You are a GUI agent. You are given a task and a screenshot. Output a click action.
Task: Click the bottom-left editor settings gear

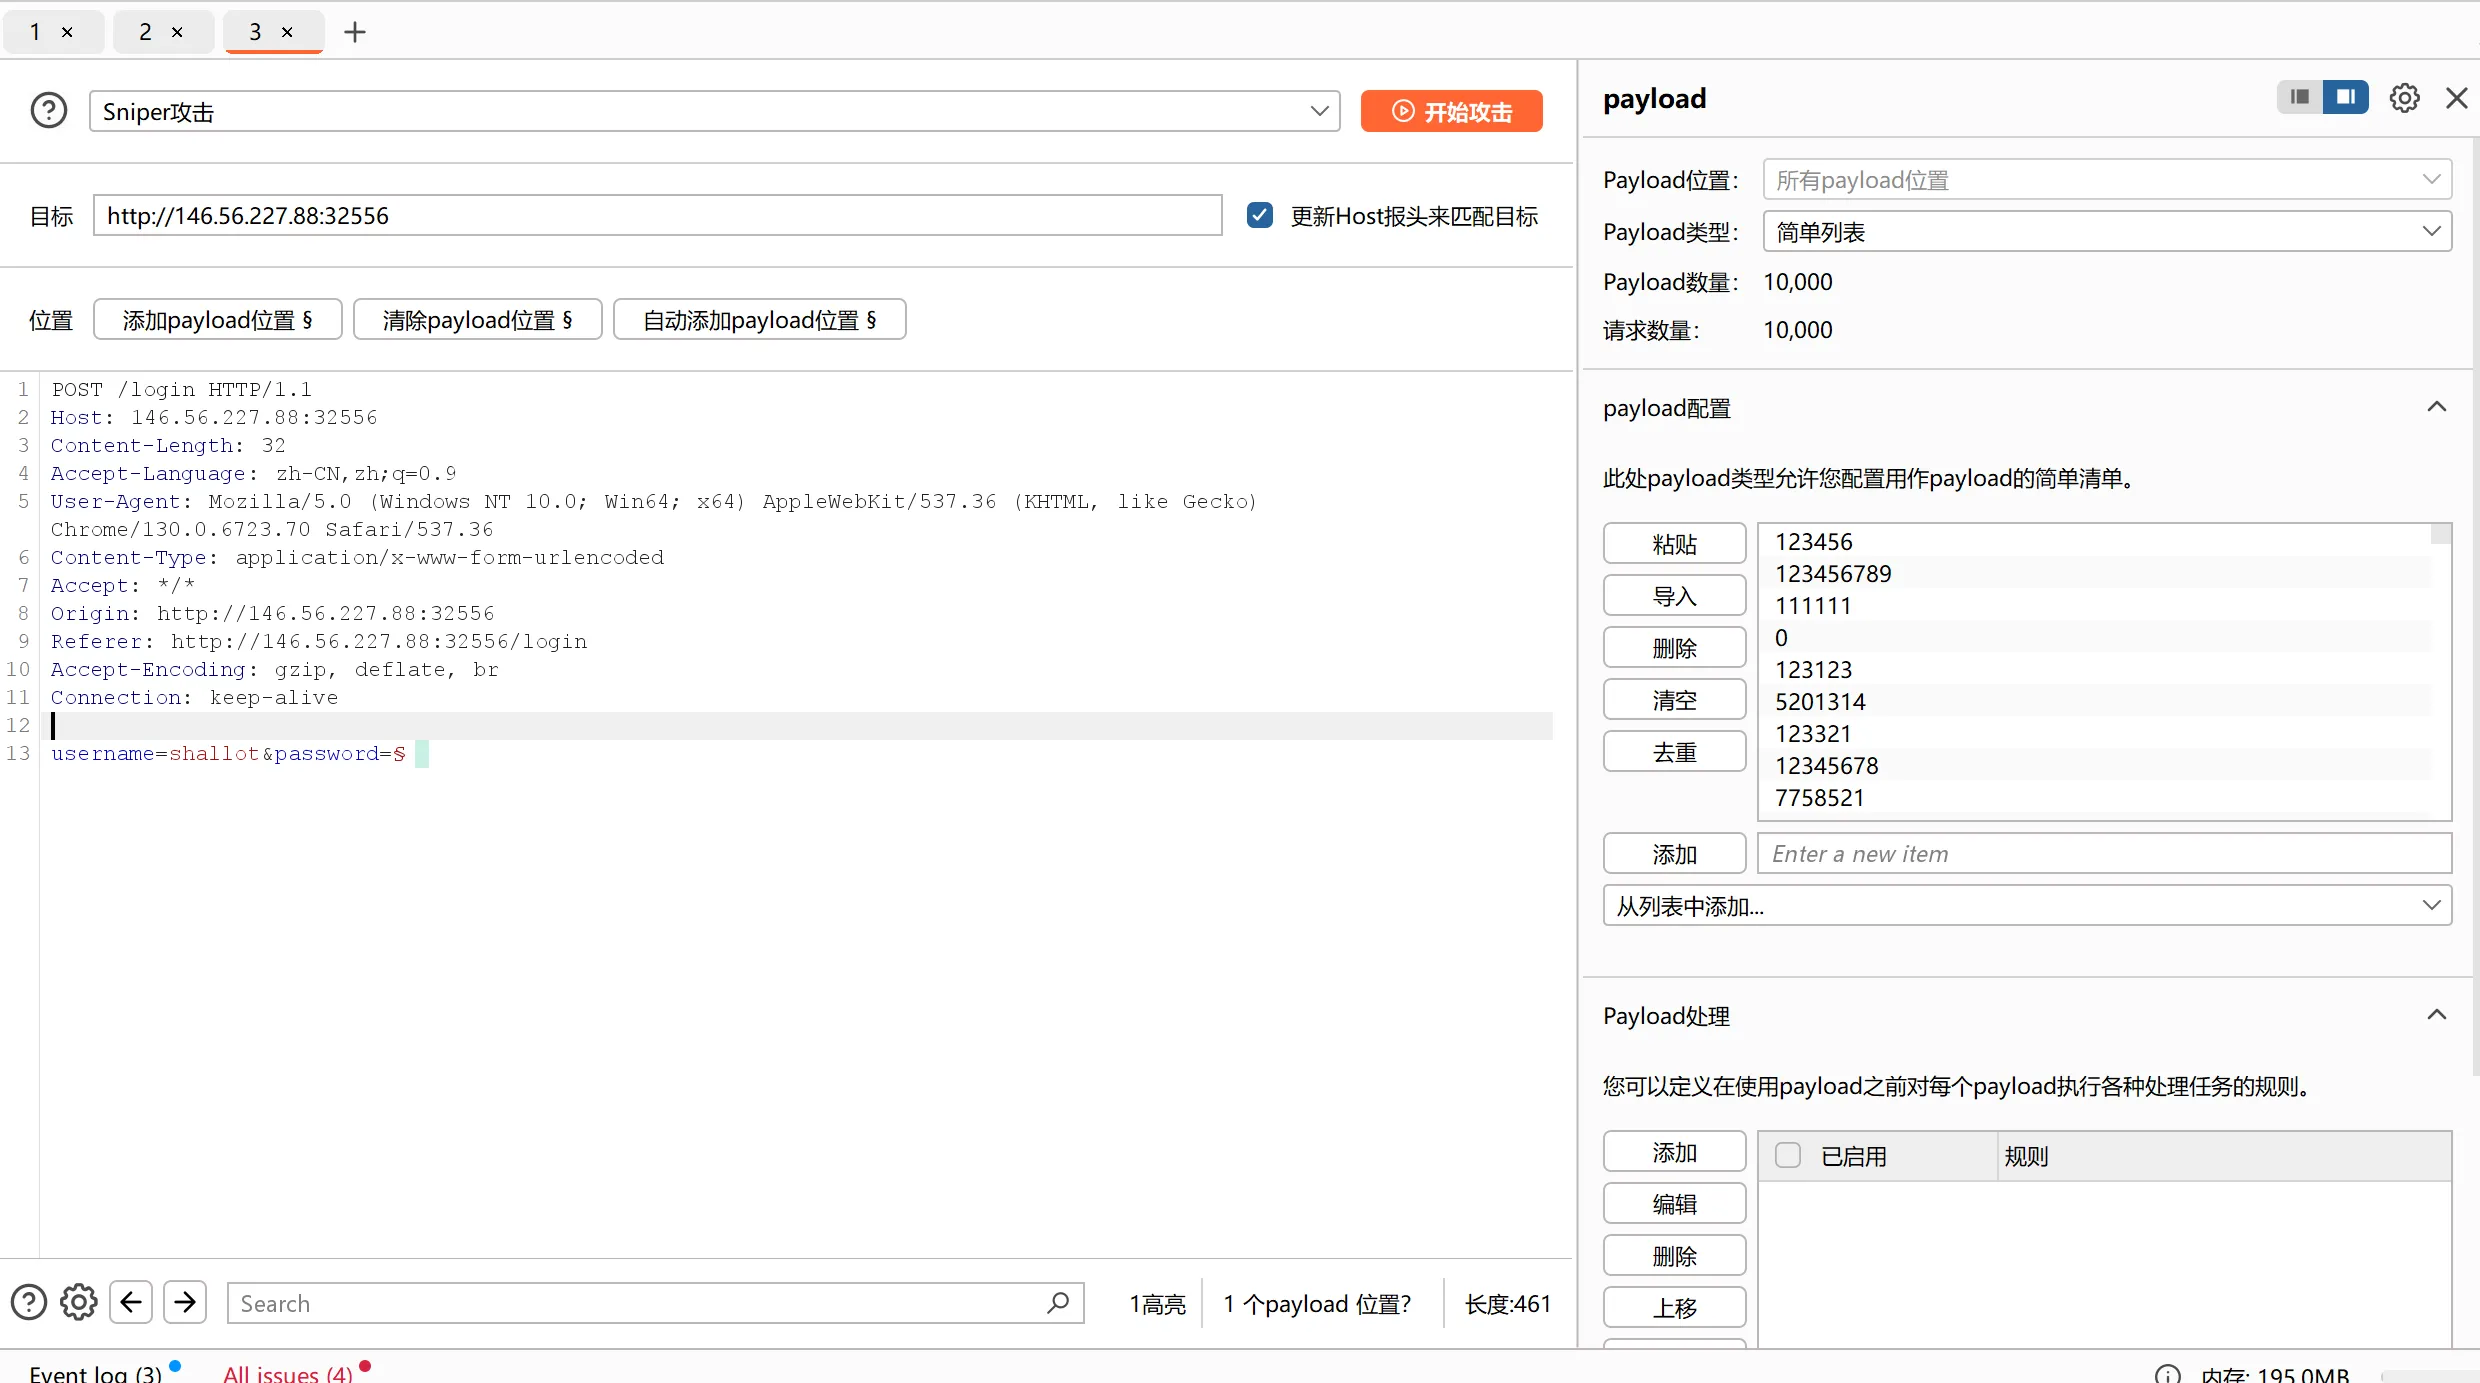point(78,1302)
